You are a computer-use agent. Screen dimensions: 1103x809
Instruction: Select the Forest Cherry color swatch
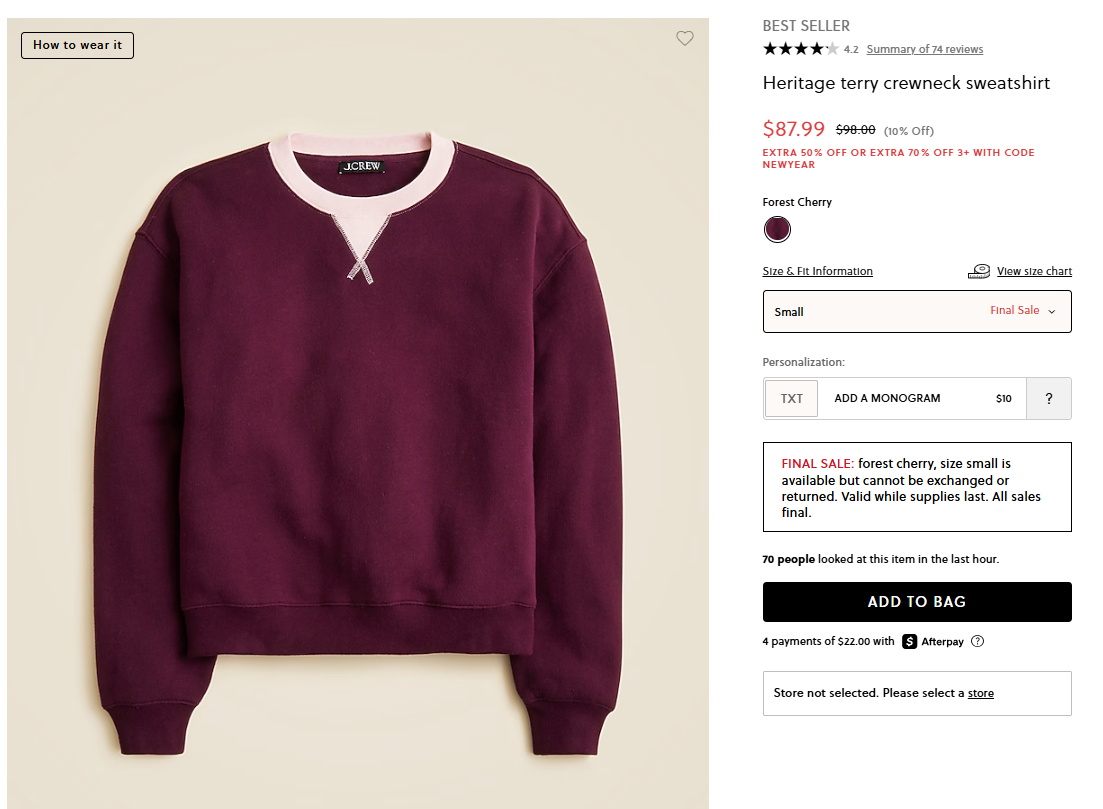pyautogui.click(x=777, y=230)
